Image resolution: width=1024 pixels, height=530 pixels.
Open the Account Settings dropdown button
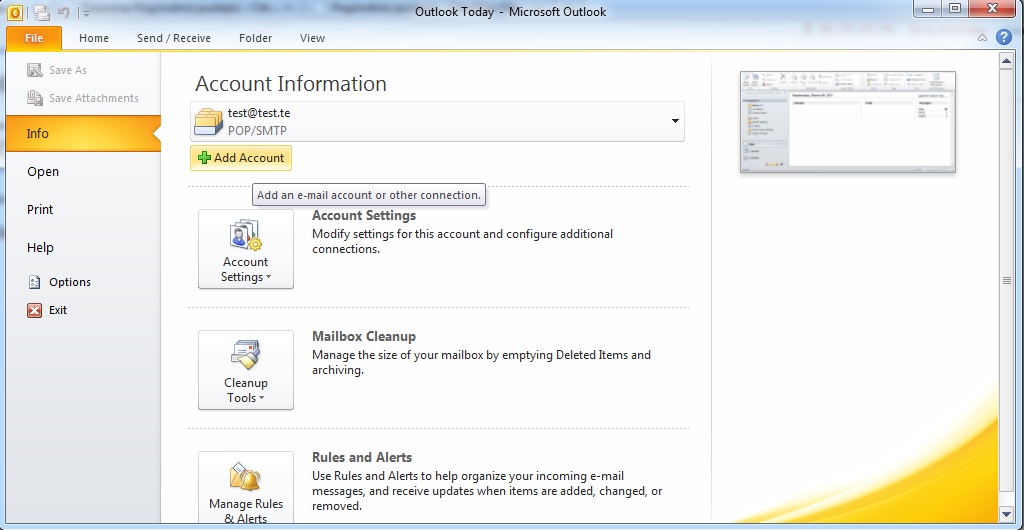246,249
